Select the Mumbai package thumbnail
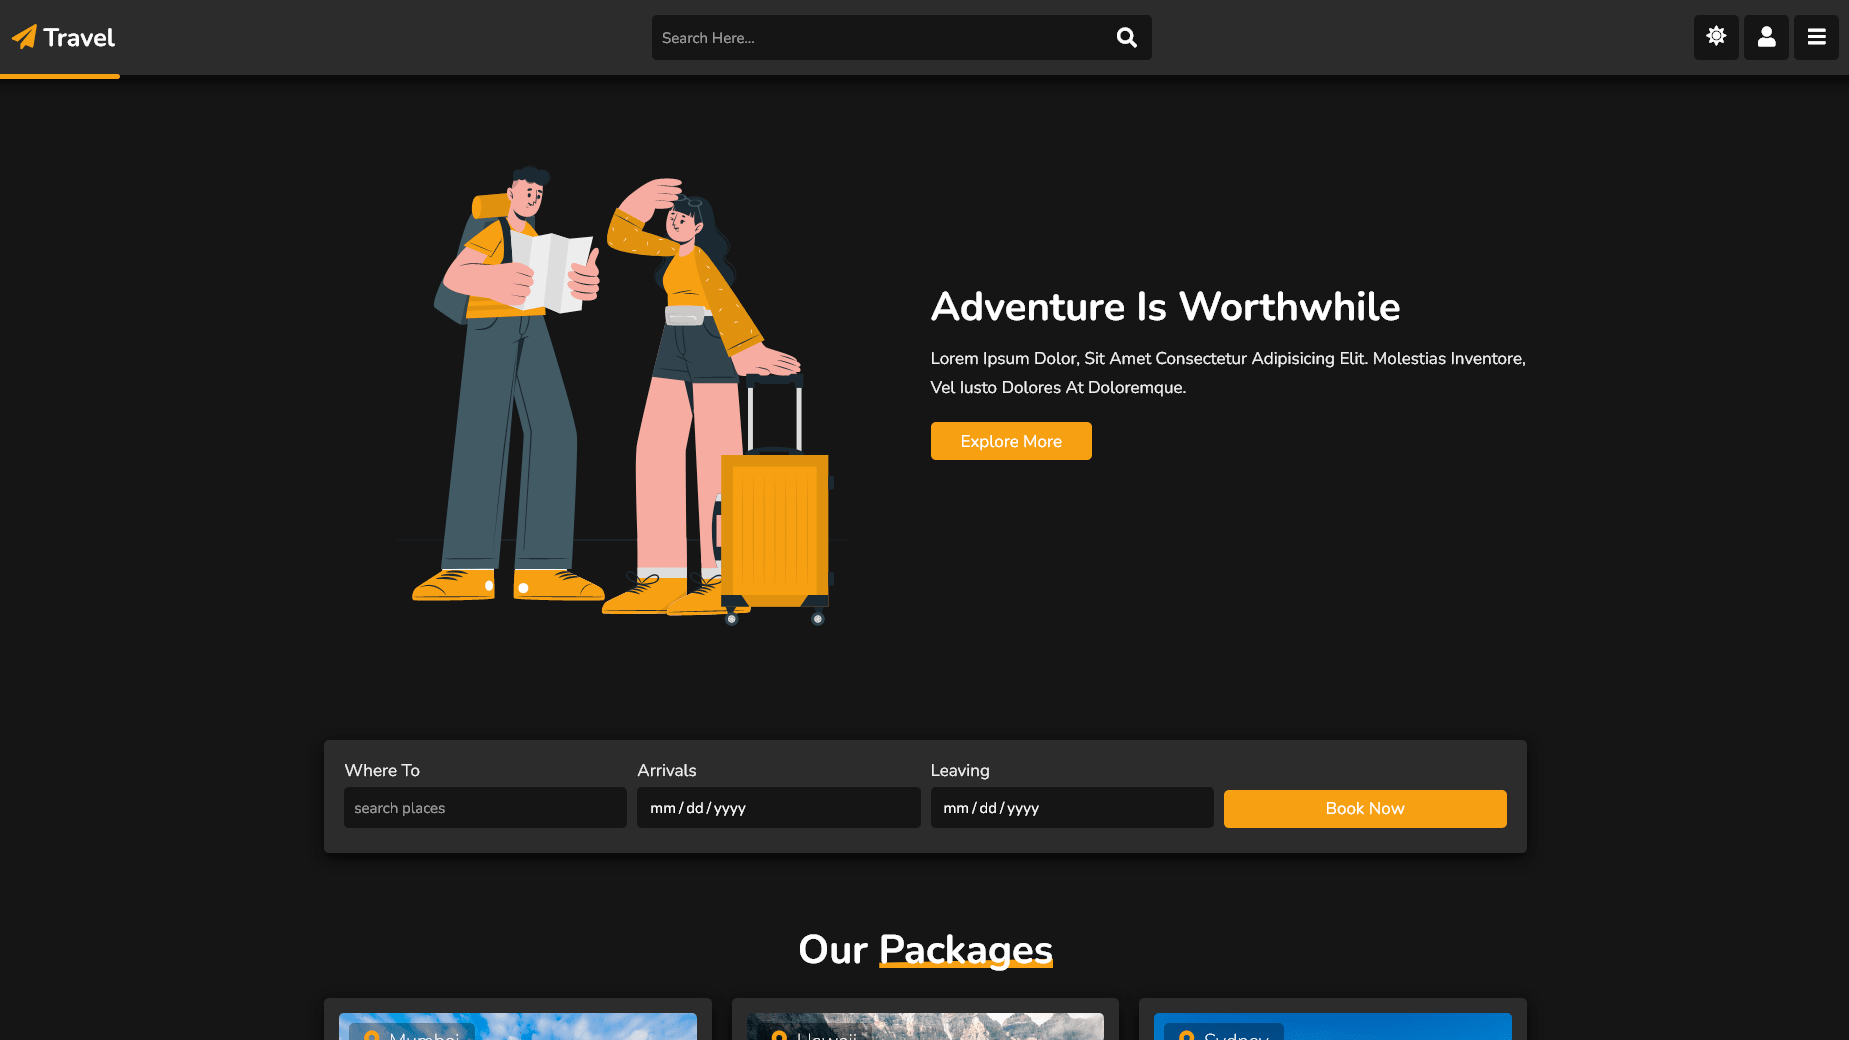 517,1027
